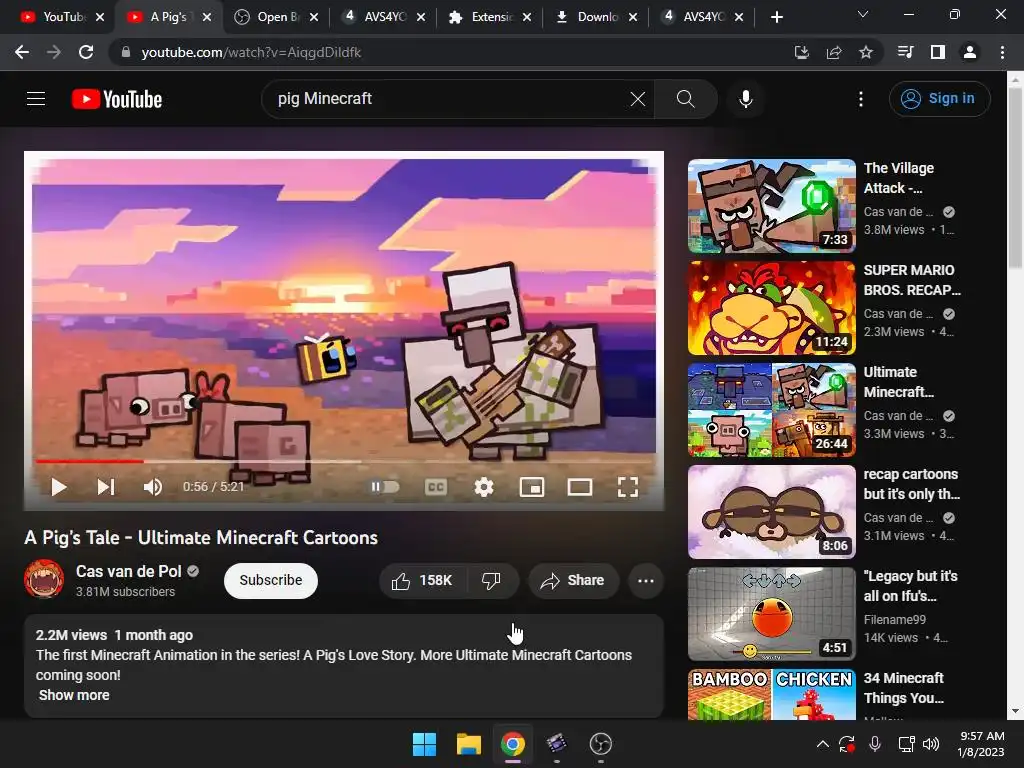Open SUPER MARIO BROS. RECAP video title

pos(912,280)
